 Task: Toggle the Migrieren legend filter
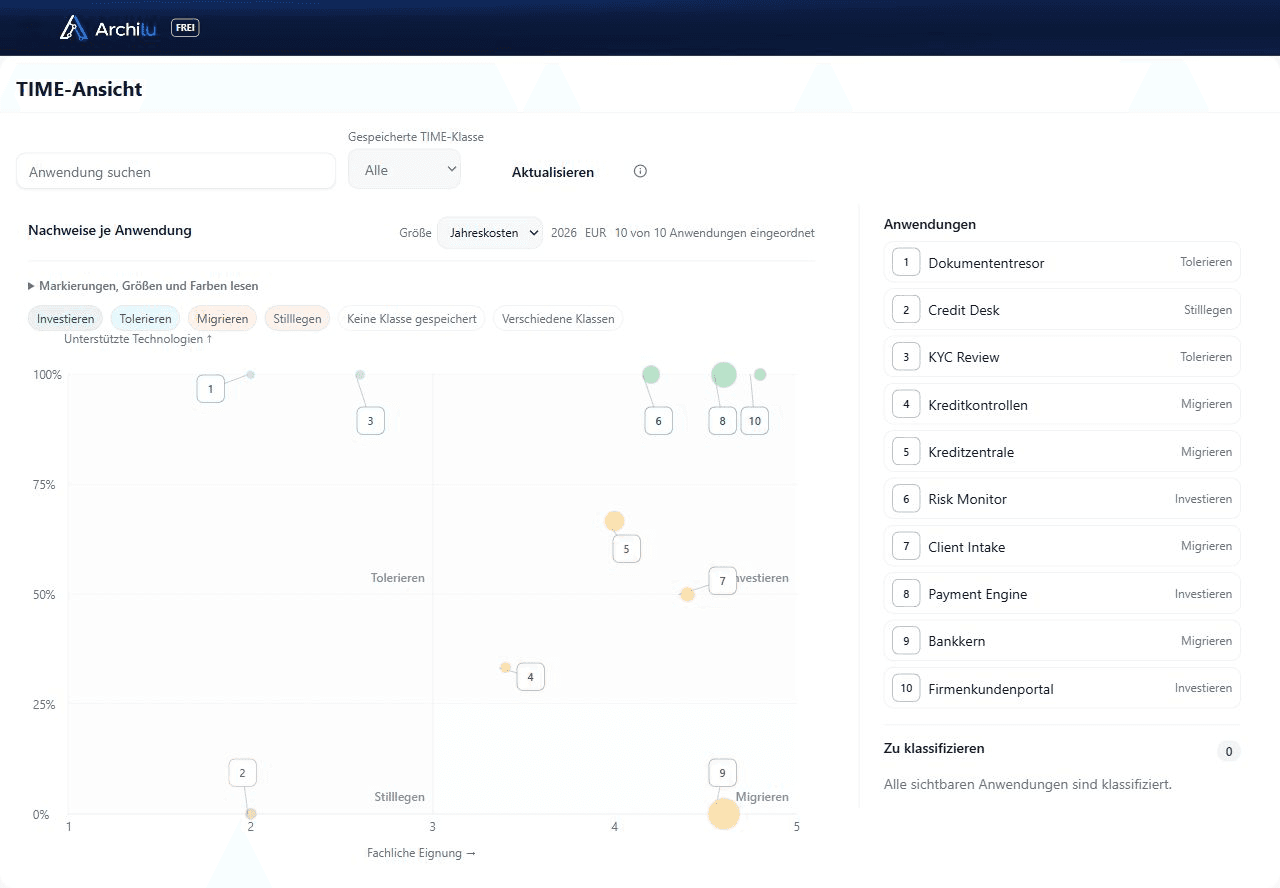pyautogui.click(x=222, y=319)
